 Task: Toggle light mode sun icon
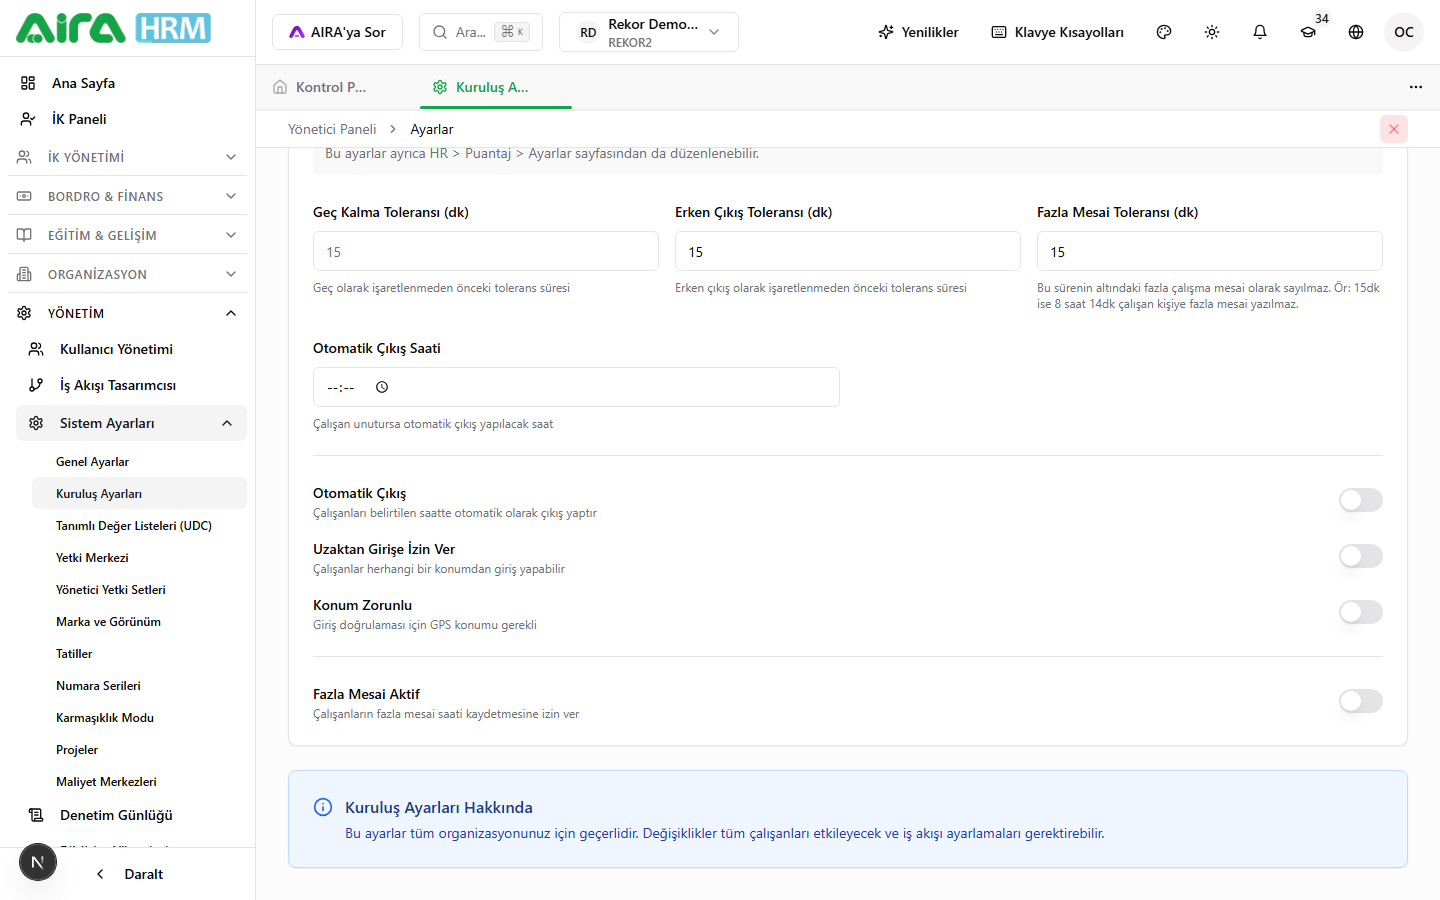(x=1212, y=32)
